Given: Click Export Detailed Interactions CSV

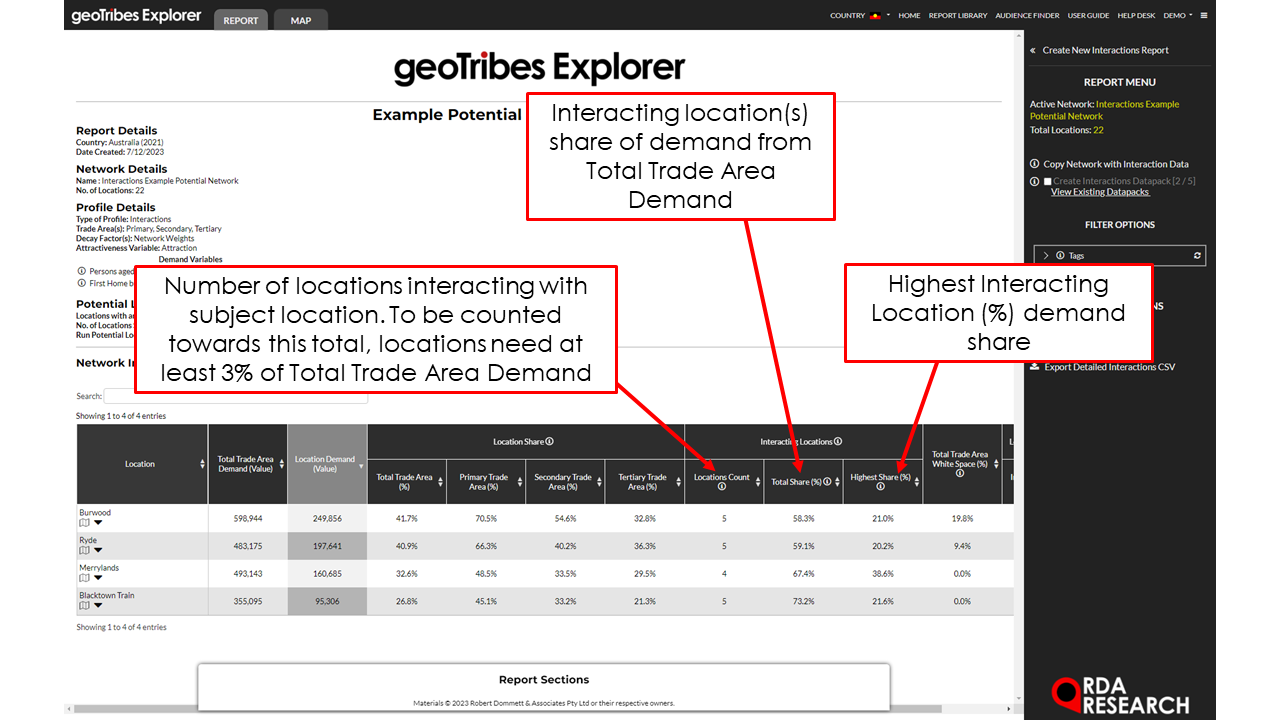Looking at the screenshot, I should coord(1110,367).
